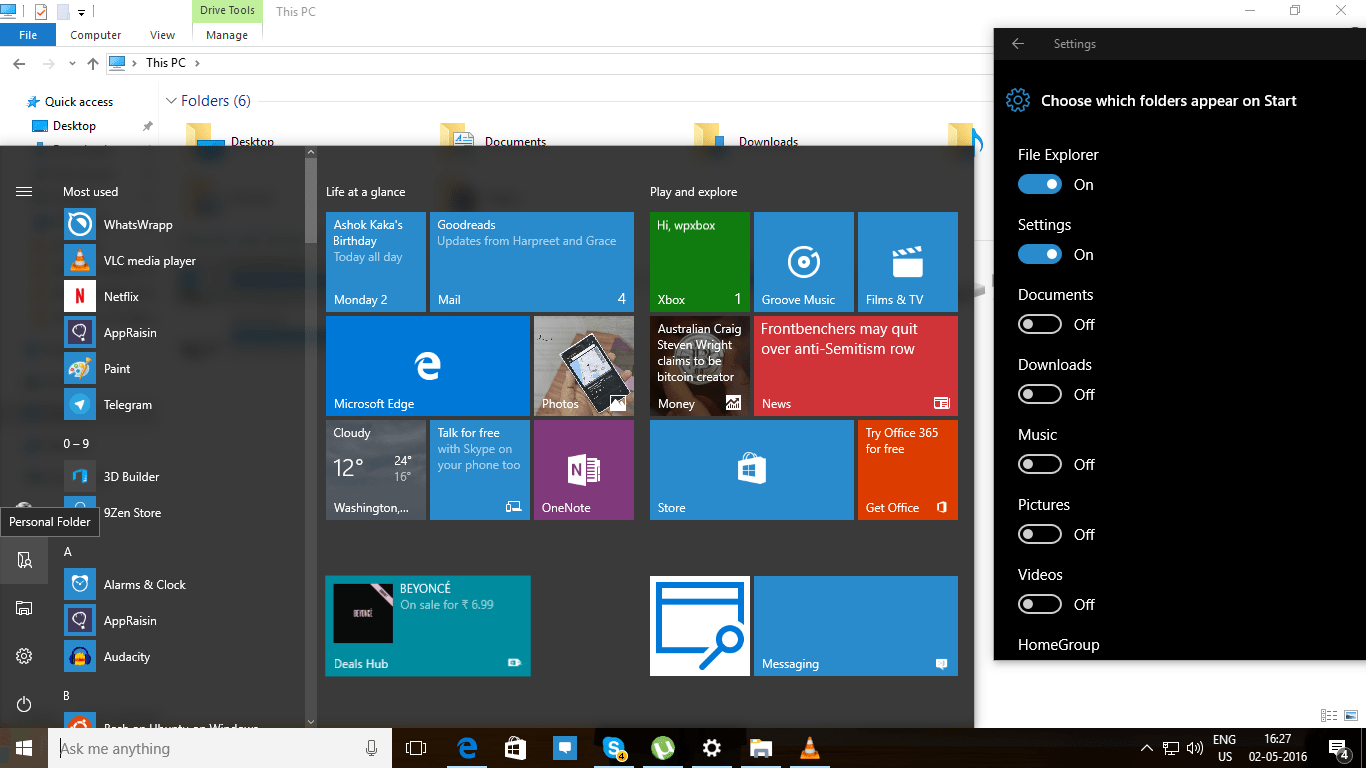Open the Weather tile for Washington

376,470
